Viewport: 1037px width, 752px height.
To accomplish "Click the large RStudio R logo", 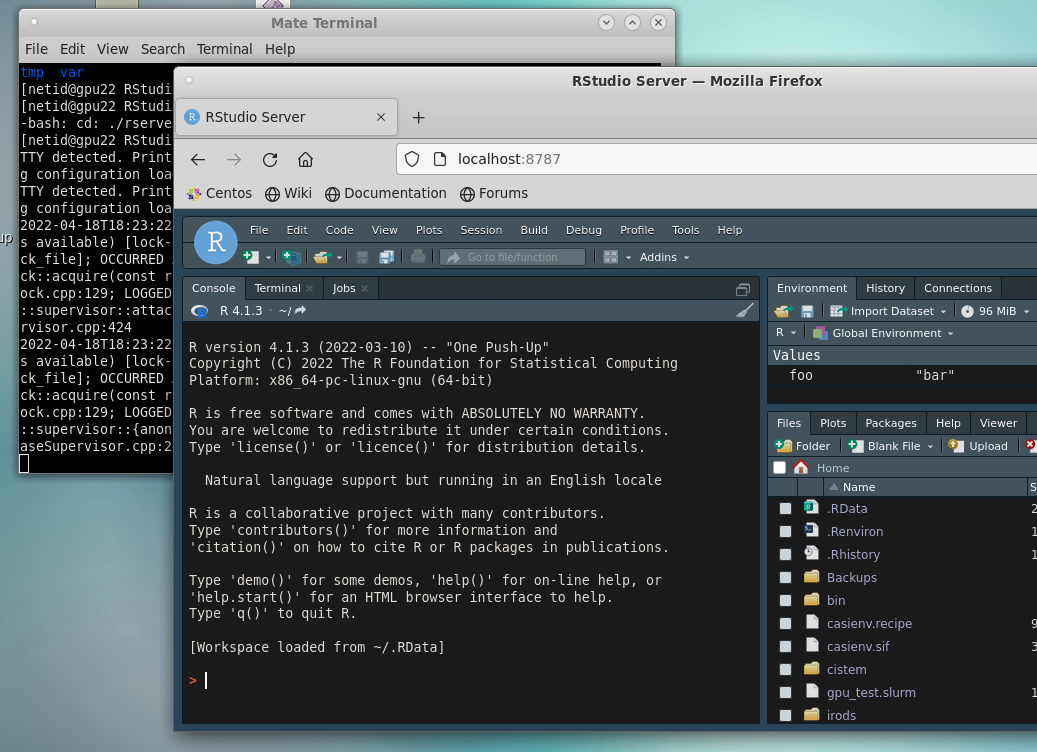I will (216, 242).
